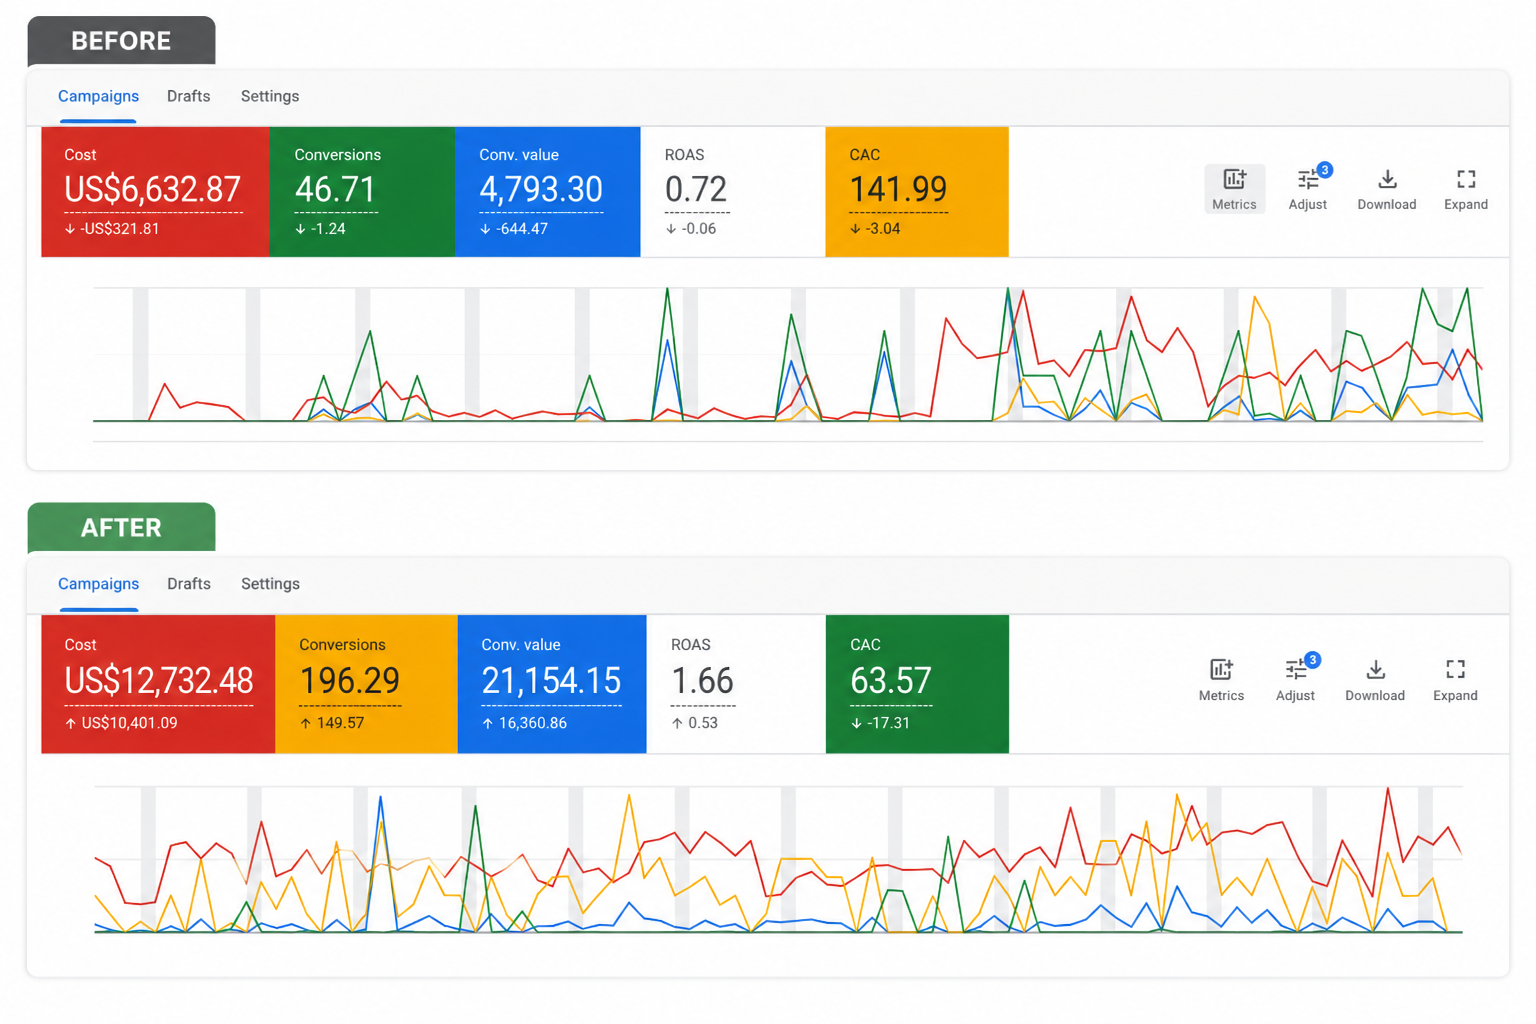Open Metrics icon in AFTER panel

coord(1221,680)
